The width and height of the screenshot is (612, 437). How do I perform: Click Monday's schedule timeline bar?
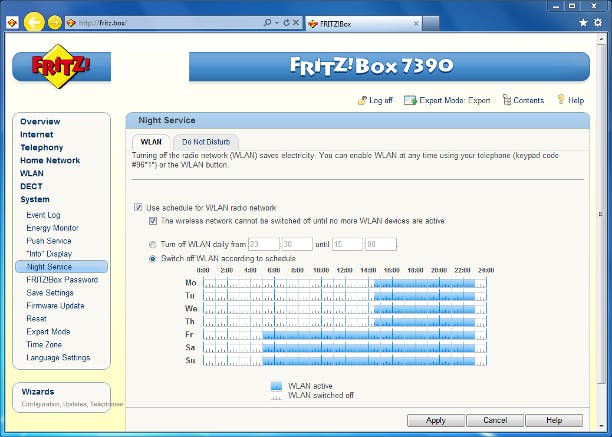(x=345, y=283)
